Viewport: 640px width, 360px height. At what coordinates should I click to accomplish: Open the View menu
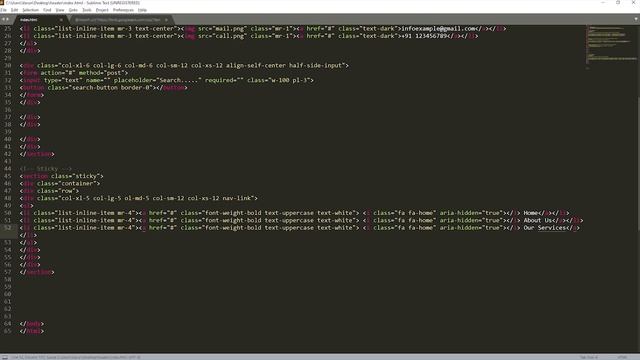[60, 10]
